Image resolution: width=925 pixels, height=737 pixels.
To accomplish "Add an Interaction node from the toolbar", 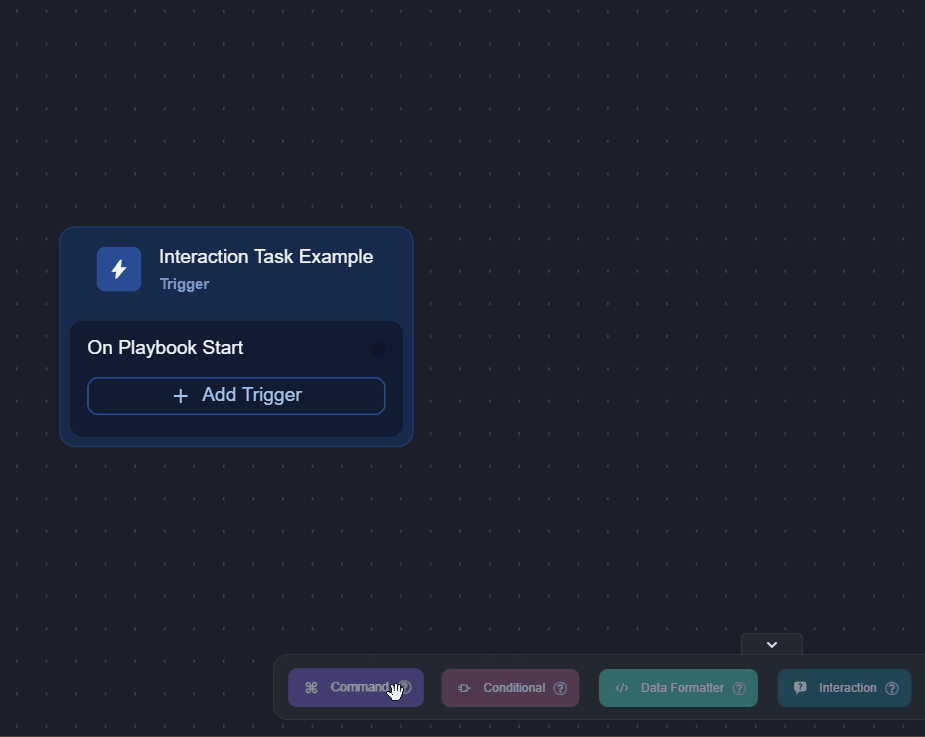I will pyautogui.click(x=844, y=687).
